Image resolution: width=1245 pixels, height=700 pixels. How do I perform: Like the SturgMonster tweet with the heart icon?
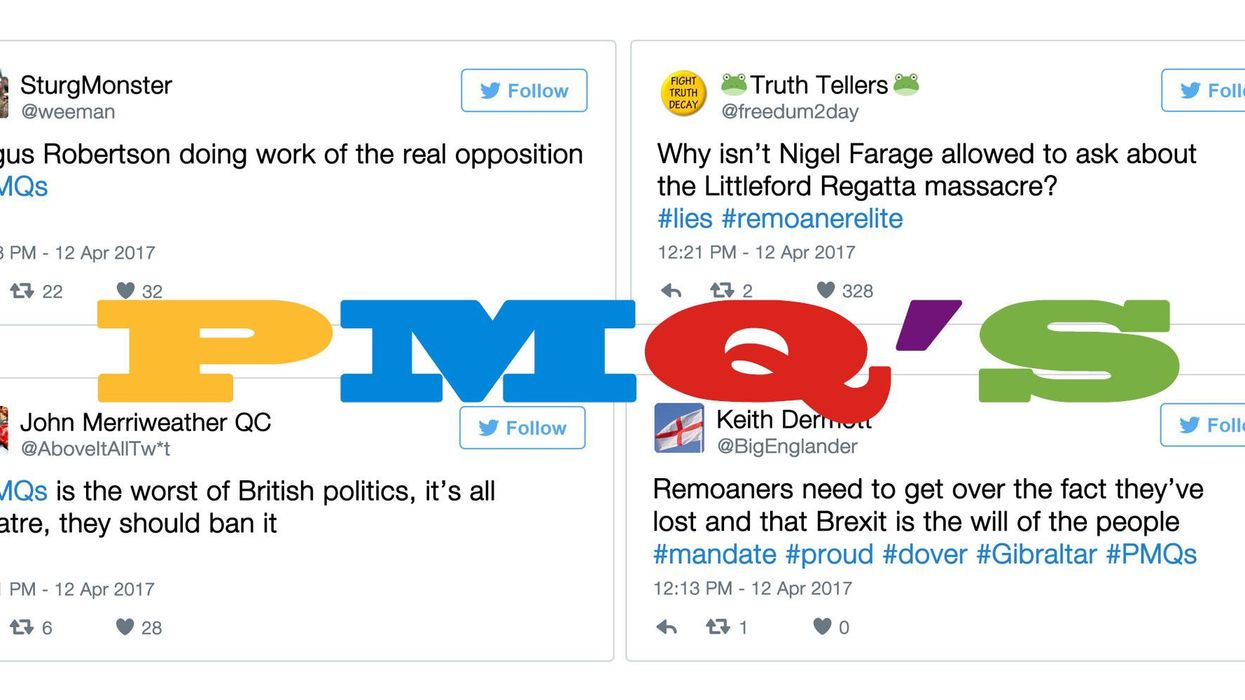point(125,291)
